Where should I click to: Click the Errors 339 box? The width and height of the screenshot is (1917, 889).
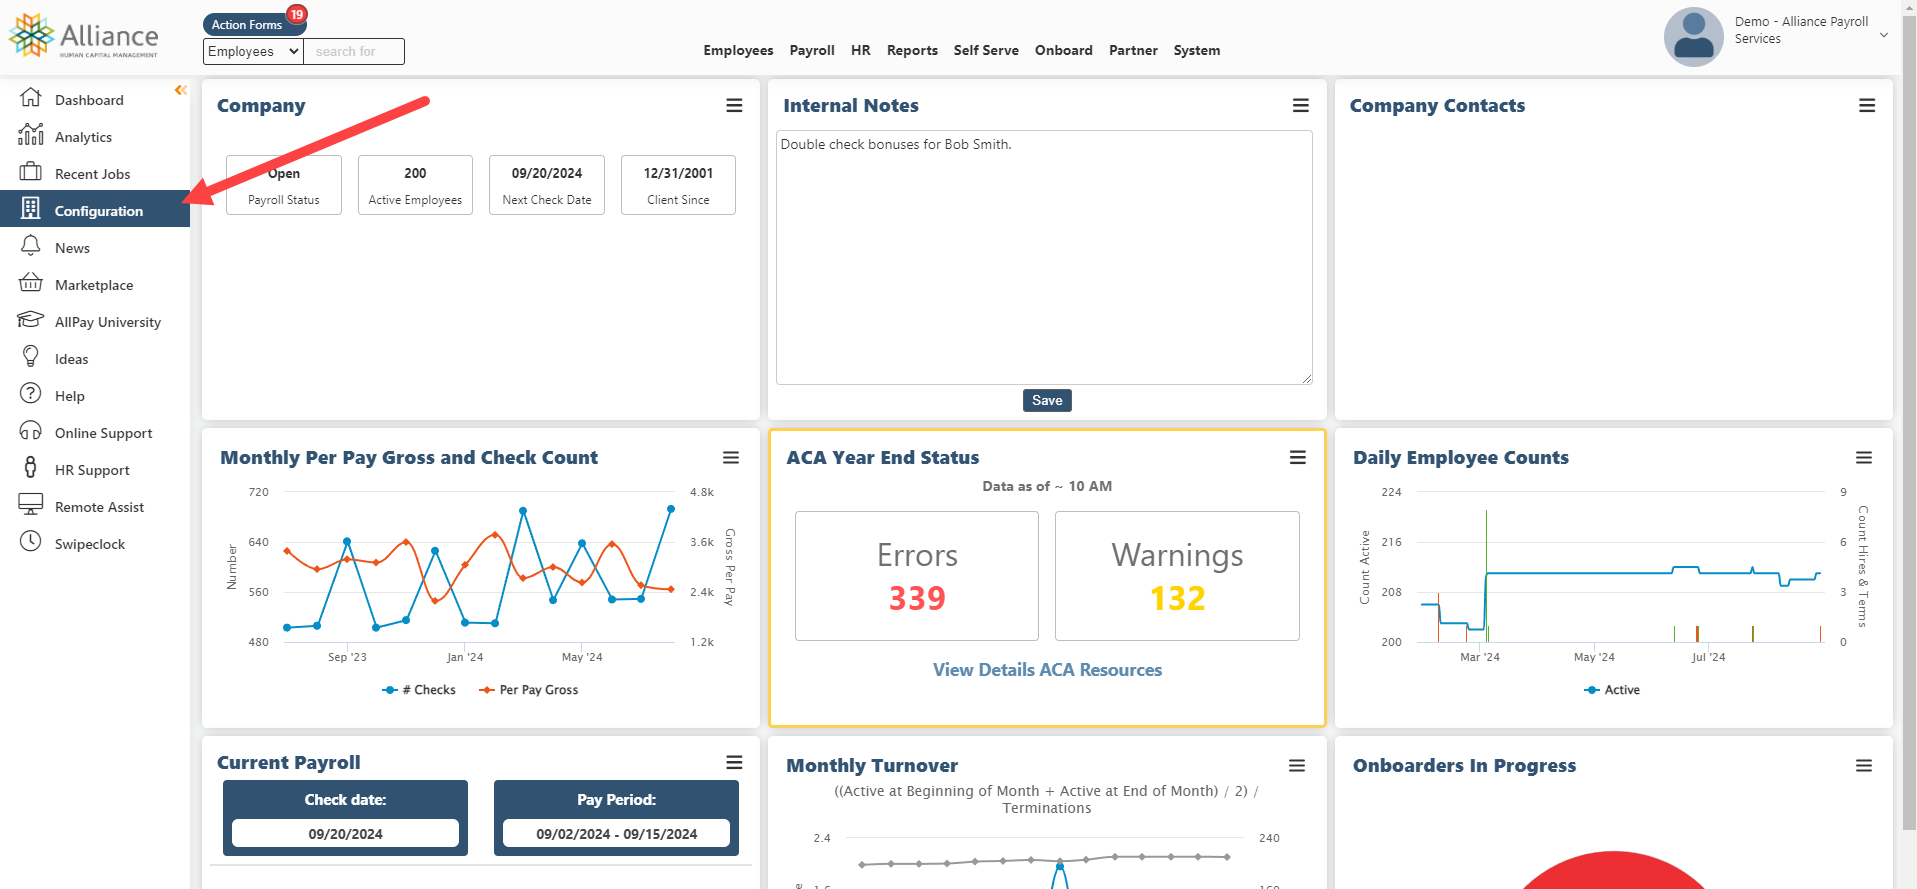pyautogui.click(x=917, y=576)
